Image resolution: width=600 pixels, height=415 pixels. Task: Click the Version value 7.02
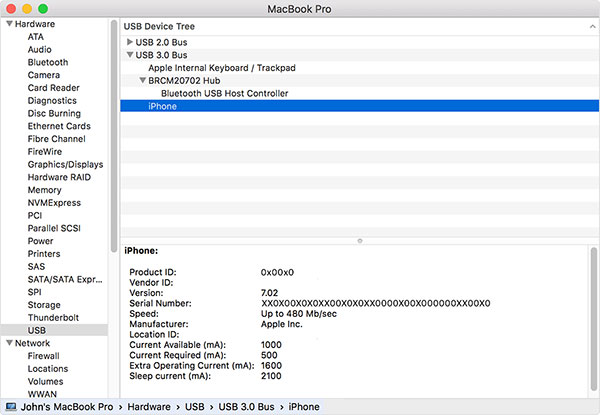(269, 293)
